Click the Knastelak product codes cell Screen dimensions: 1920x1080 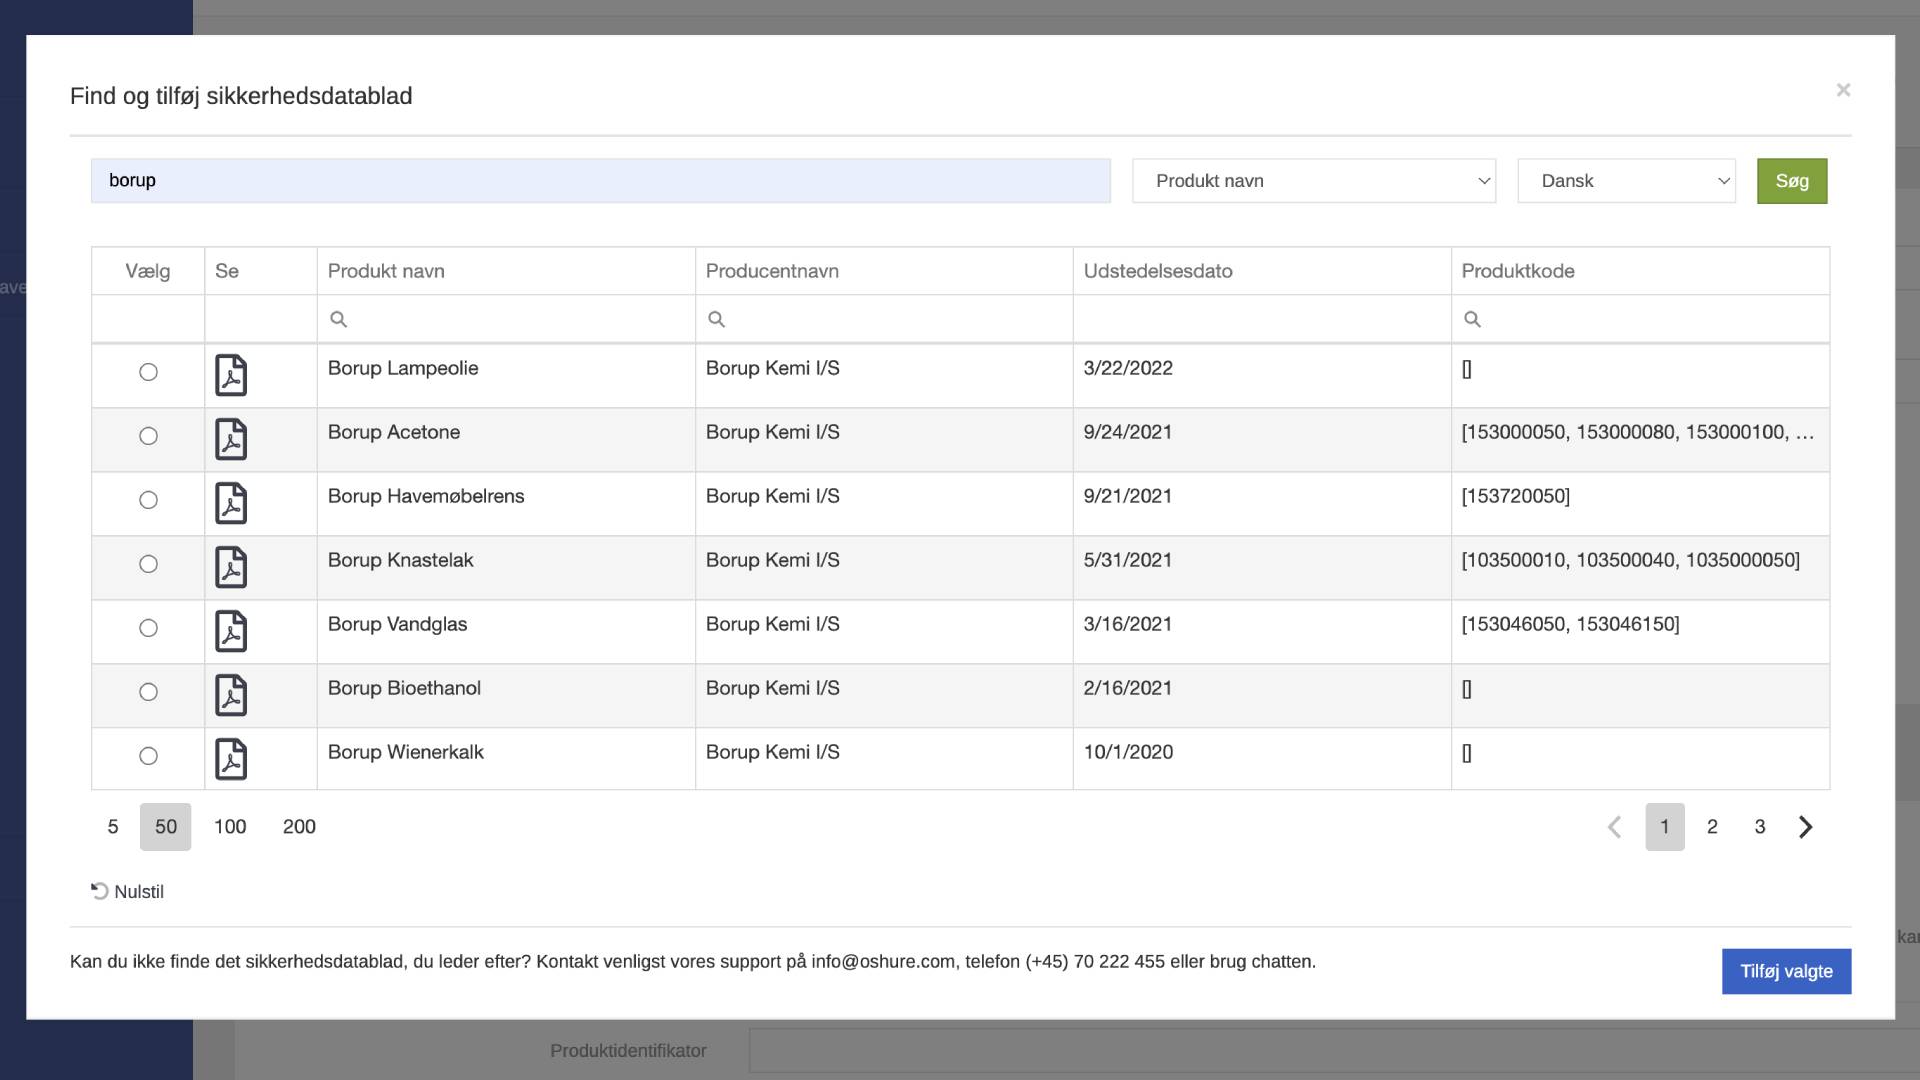point(1640,568)
